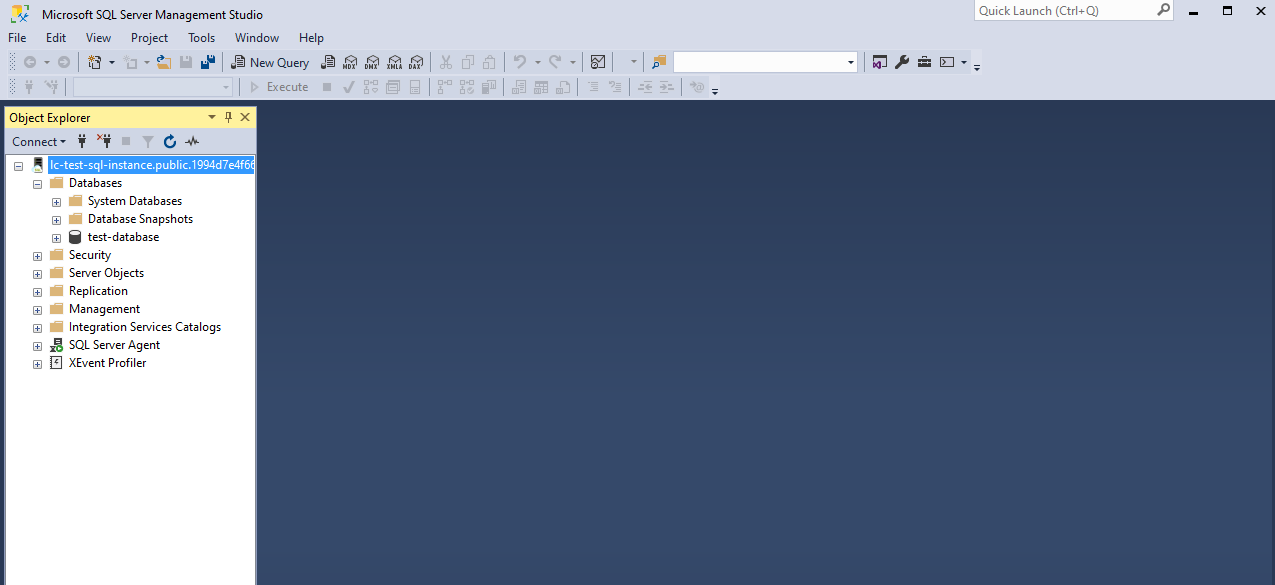
Task: Click the Execute button in SQL toolbar
Action: coord(279,87)
